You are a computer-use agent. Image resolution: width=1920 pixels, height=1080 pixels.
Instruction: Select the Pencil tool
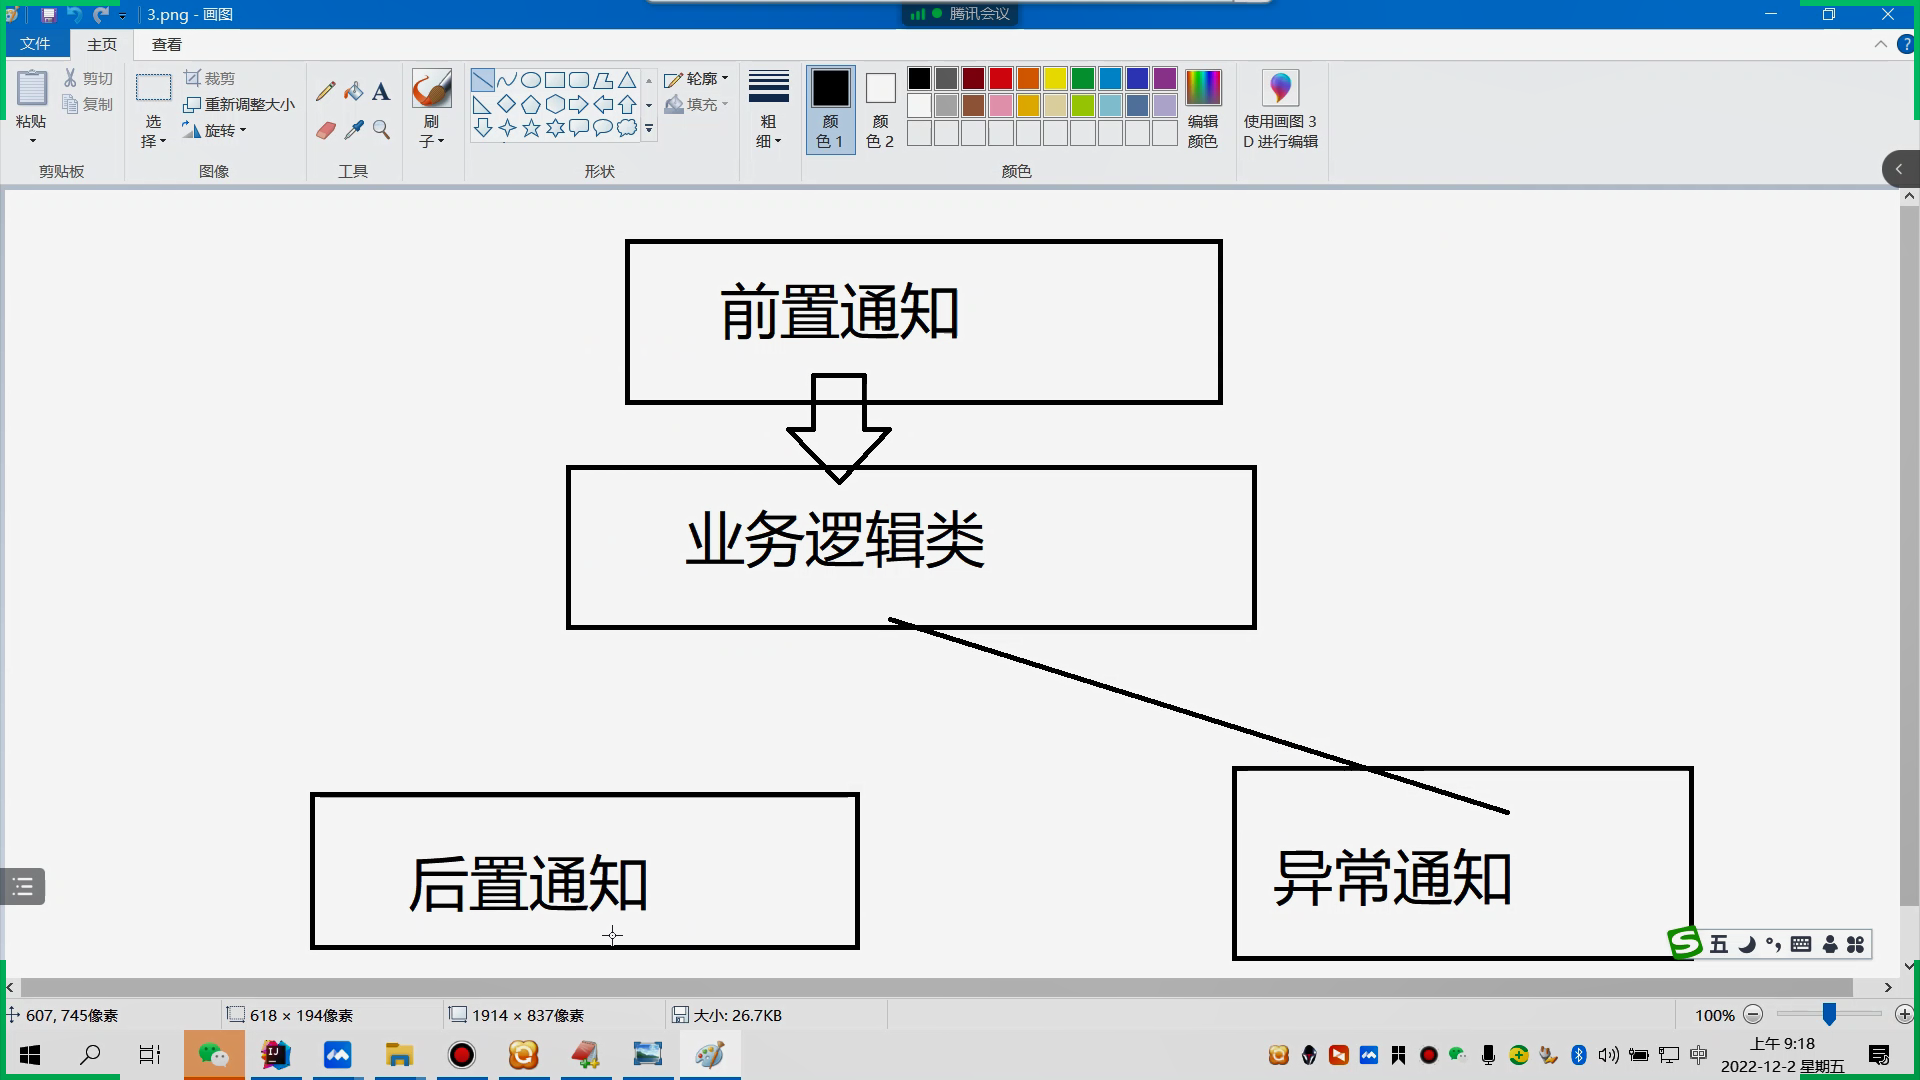click(325, 92)
